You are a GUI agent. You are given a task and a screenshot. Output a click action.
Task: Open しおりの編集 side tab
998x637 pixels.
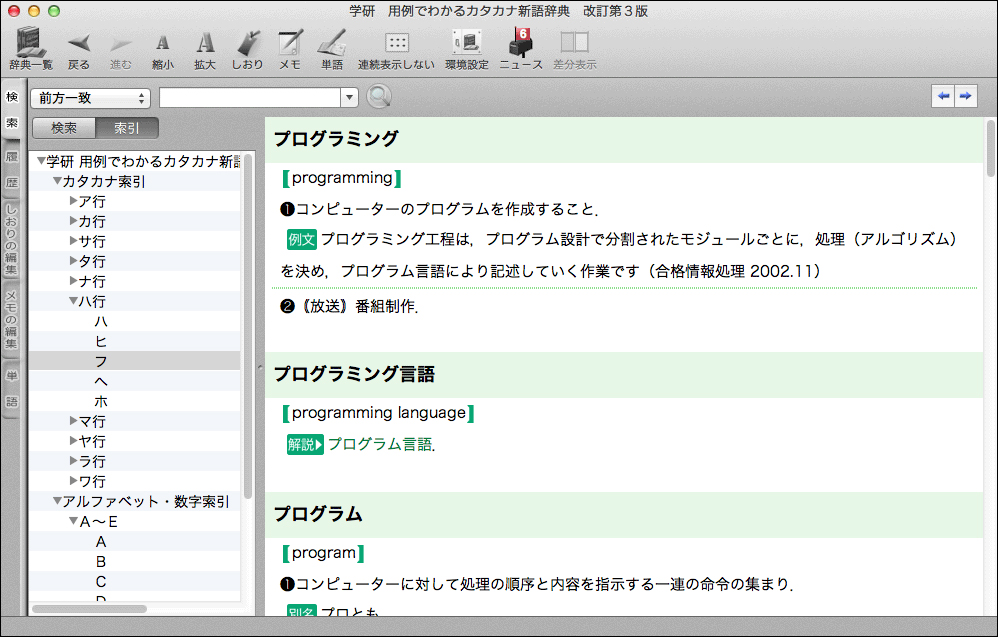coord(11,239)
